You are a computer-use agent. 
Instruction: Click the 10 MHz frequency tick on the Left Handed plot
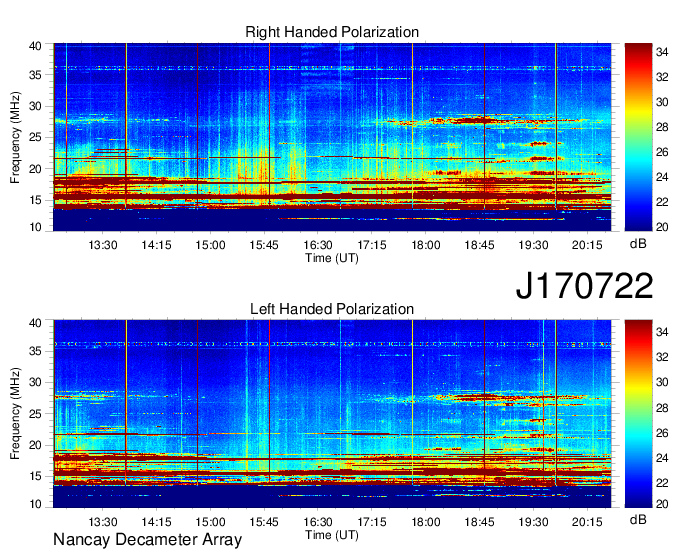point(35,504)
